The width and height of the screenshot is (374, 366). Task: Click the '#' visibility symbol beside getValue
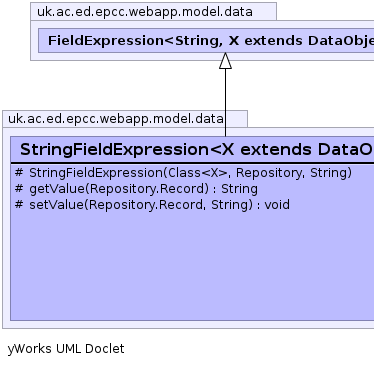(x=19, y=189)
